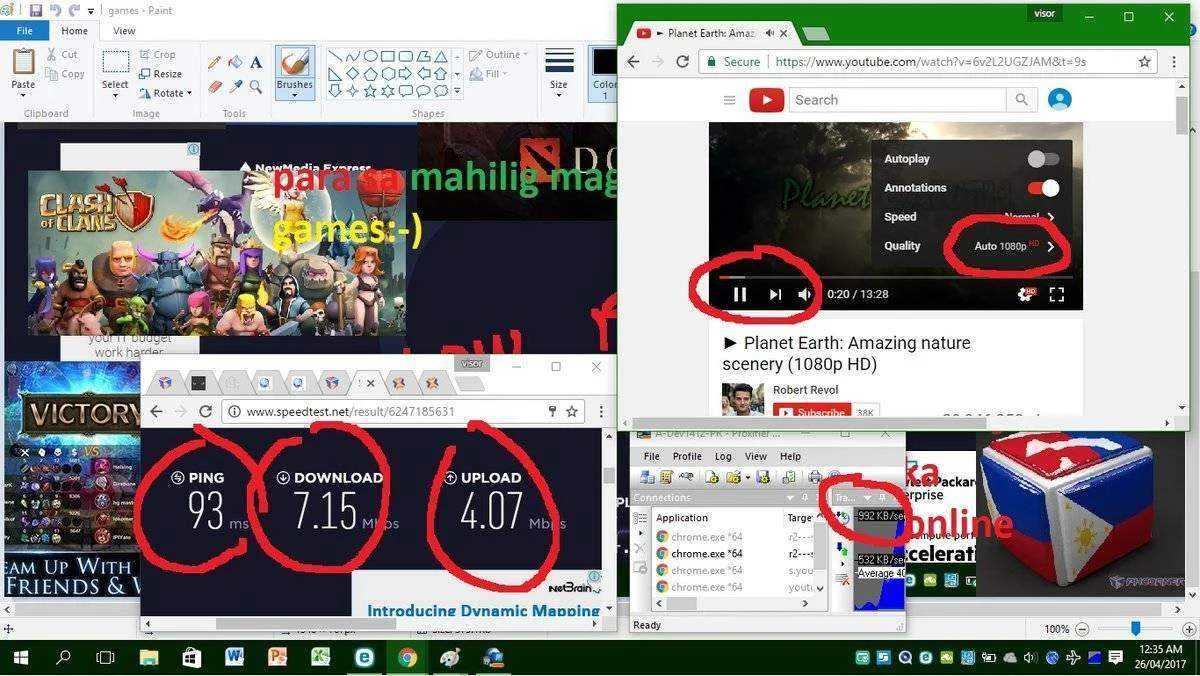The image size is (1200, 676).
Task: Open Chrome menu in the speedtest window
Action: coord(601,411)
